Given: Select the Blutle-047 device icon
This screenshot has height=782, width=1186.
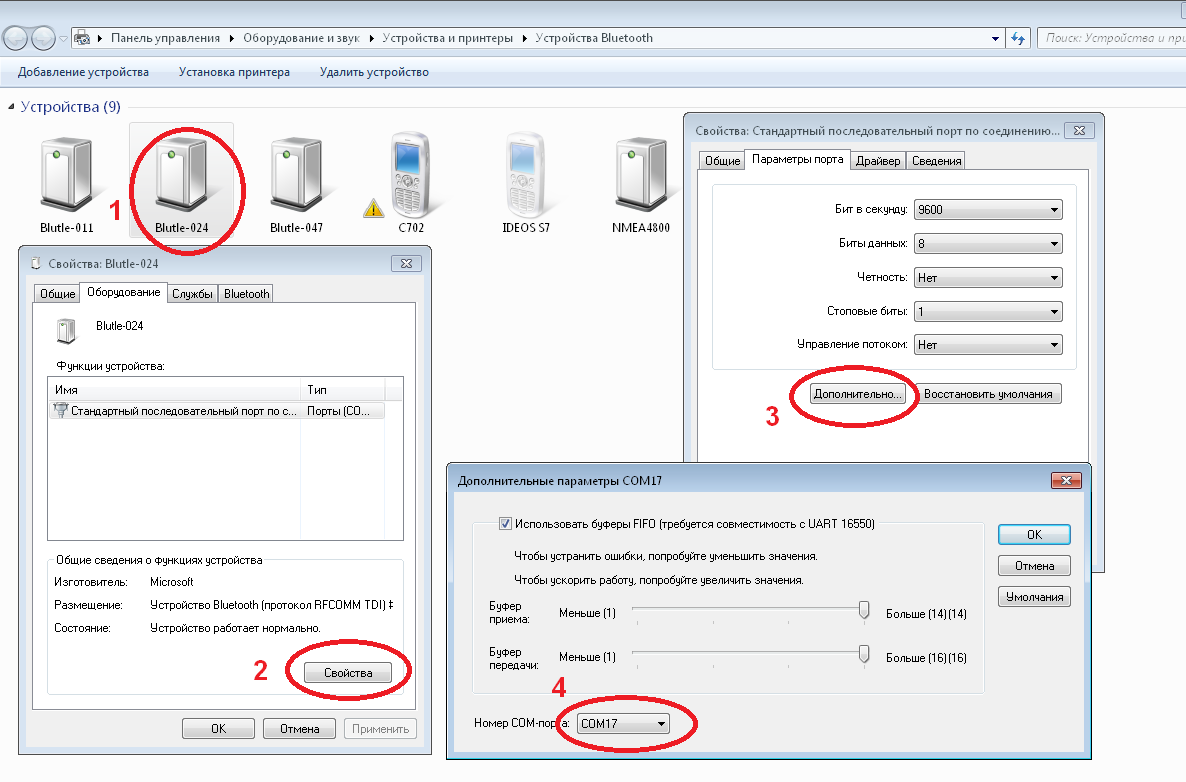Looking at the screenshot, I should click(x=296, y=174).
